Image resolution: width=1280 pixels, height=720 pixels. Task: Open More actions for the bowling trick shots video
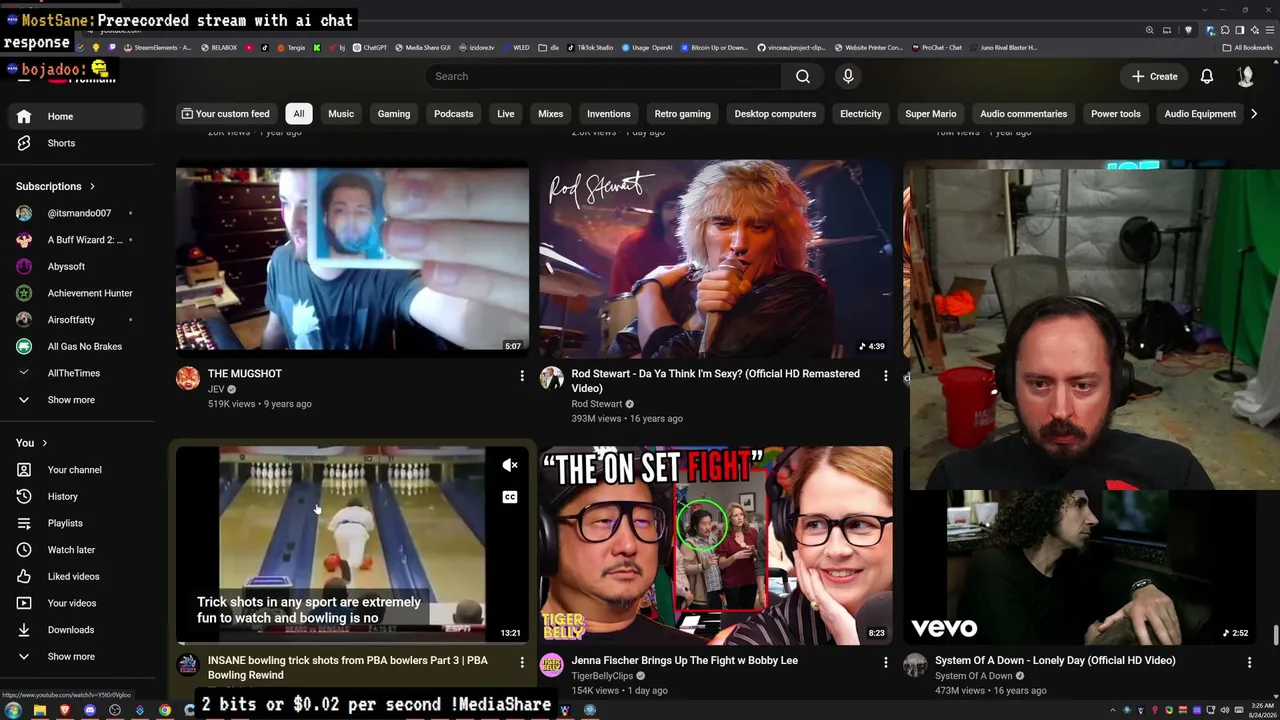tap(521, 662)
